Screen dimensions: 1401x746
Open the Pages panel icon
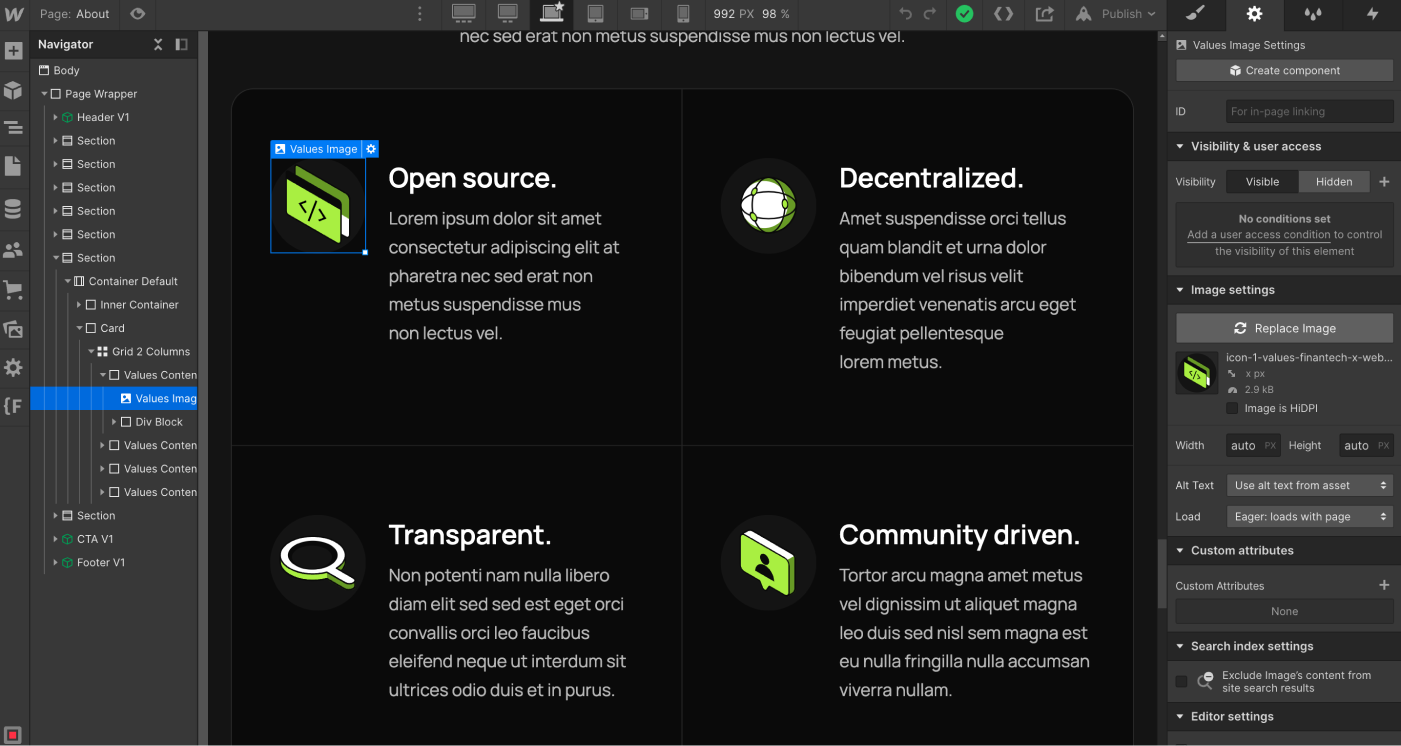13,166
